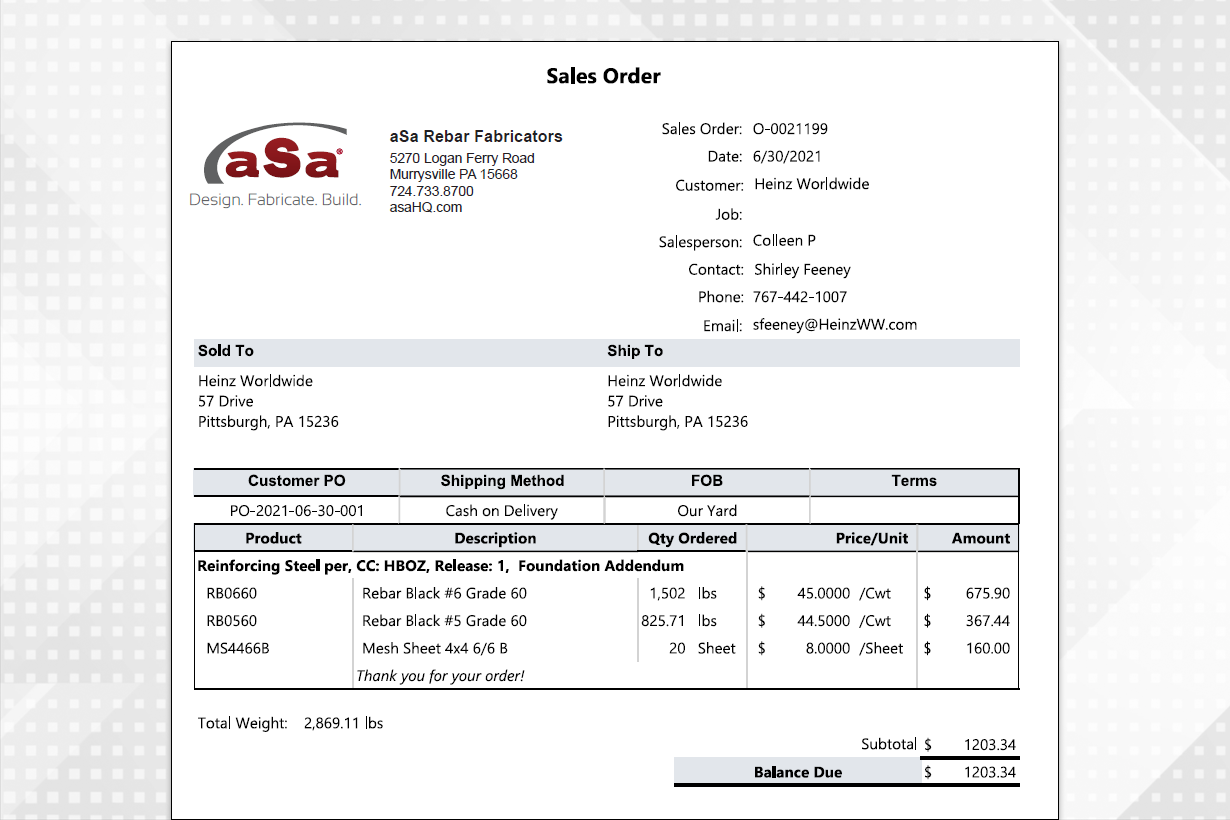Image resolution: width=1230 pixels, height=820 pixels.
Task: Click Pittsburgh, PA 15236 under Sold To
Action: [x=268, y=422]
